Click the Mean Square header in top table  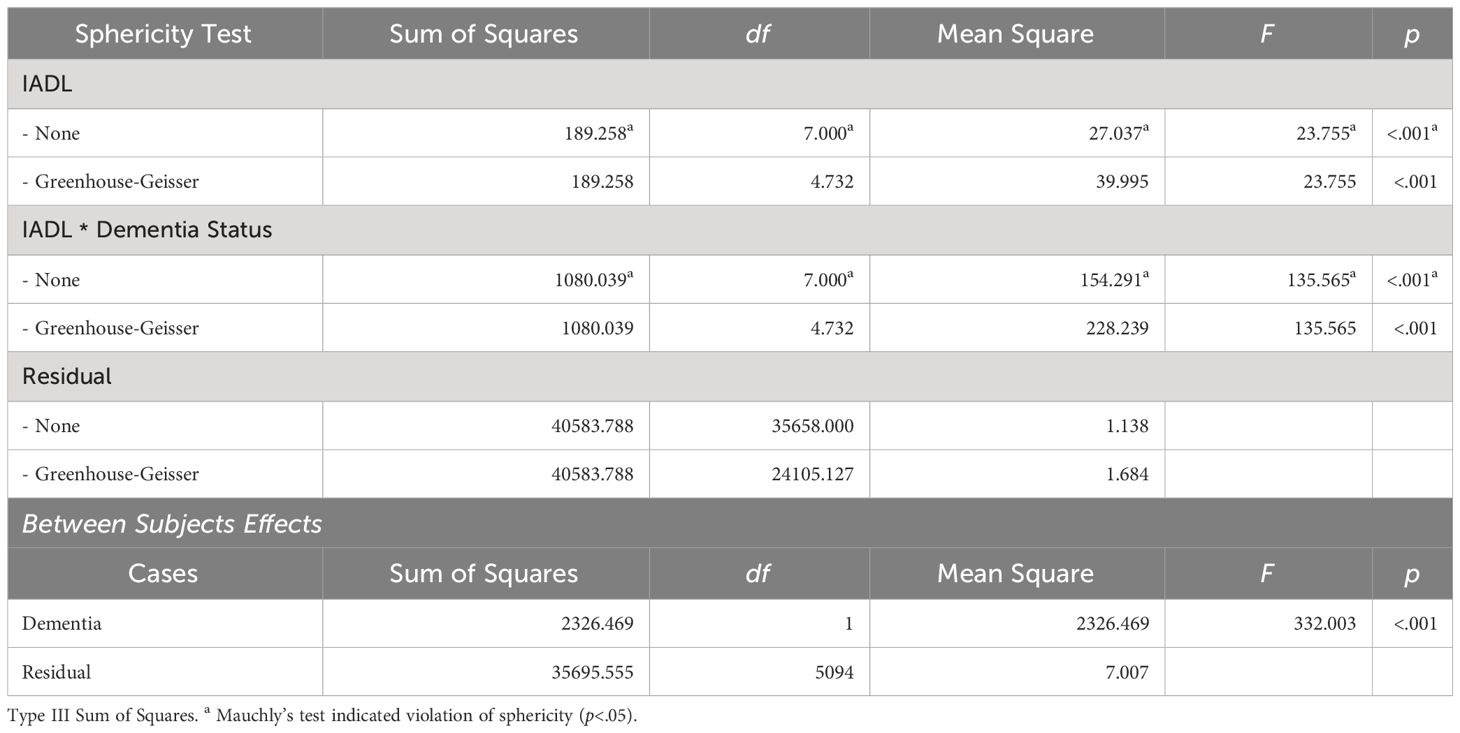click(x=1016, y=34)
